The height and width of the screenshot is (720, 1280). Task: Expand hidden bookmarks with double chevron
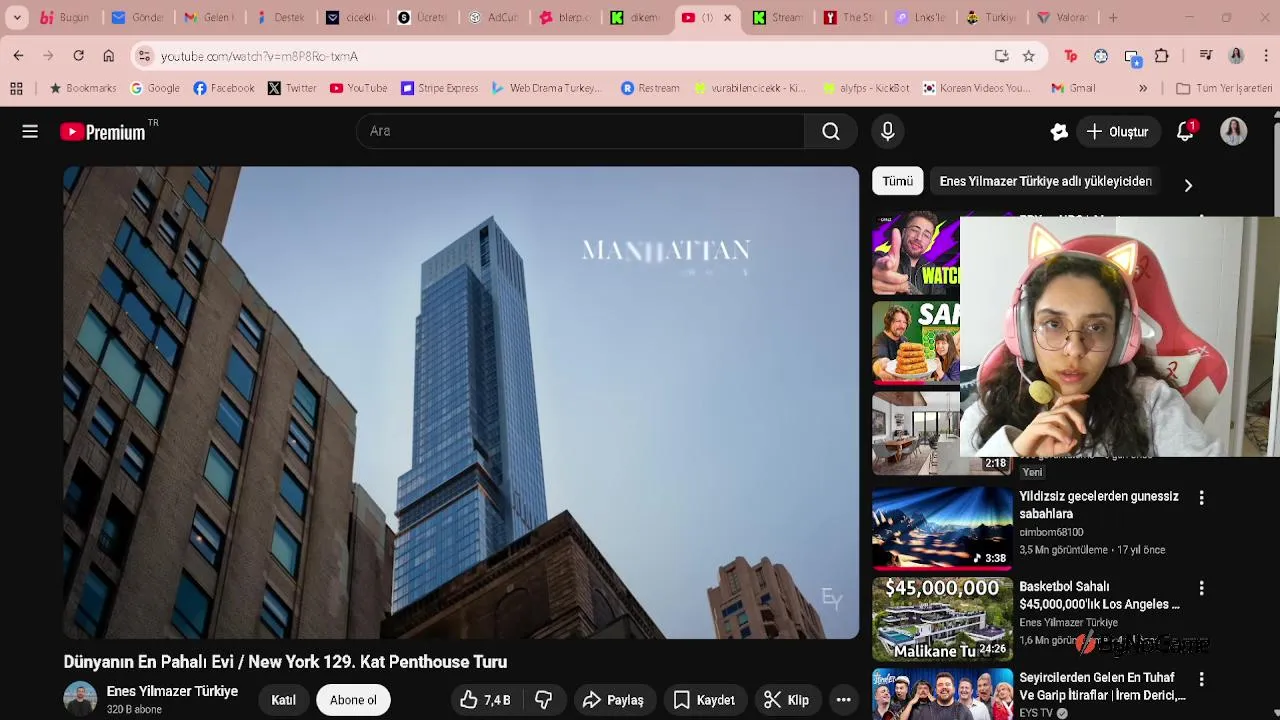click(x=1143, y=88)
